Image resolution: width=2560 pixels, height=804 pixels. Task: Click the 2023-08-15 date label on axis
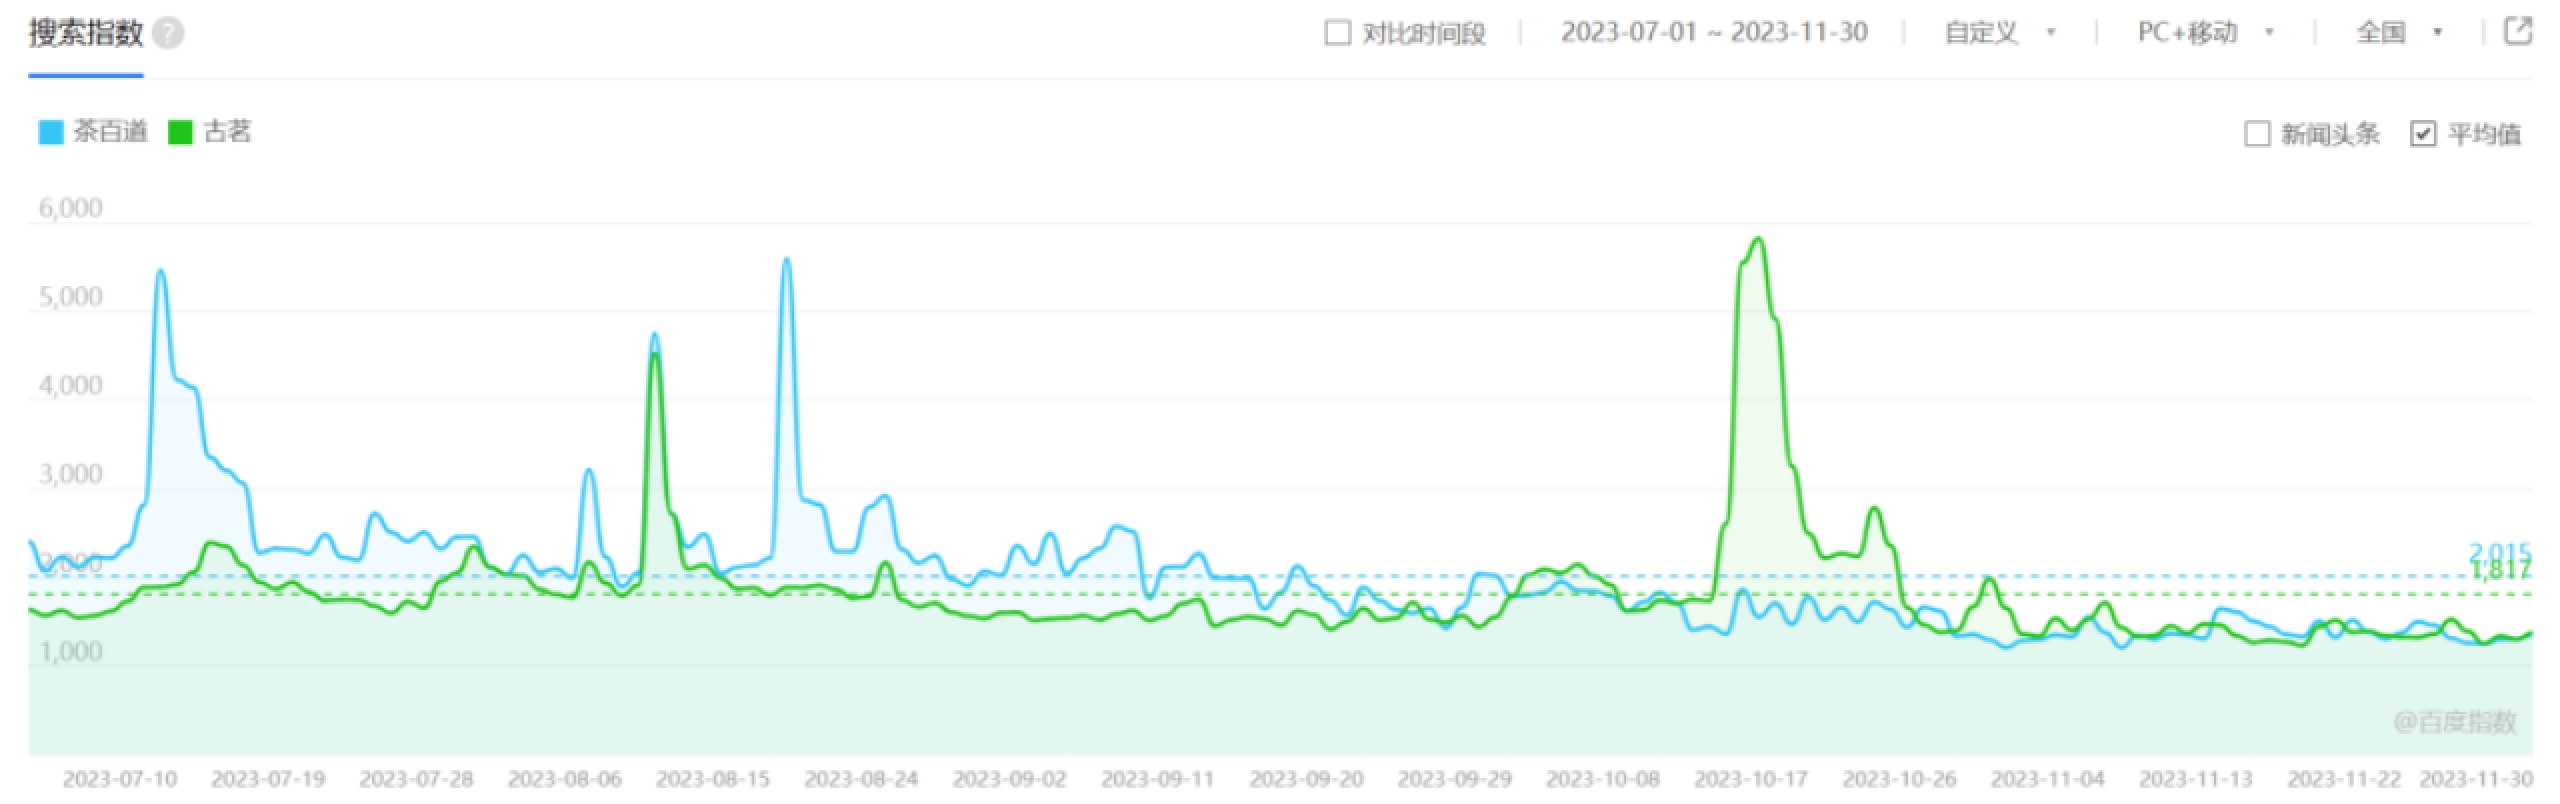point(713,779)
